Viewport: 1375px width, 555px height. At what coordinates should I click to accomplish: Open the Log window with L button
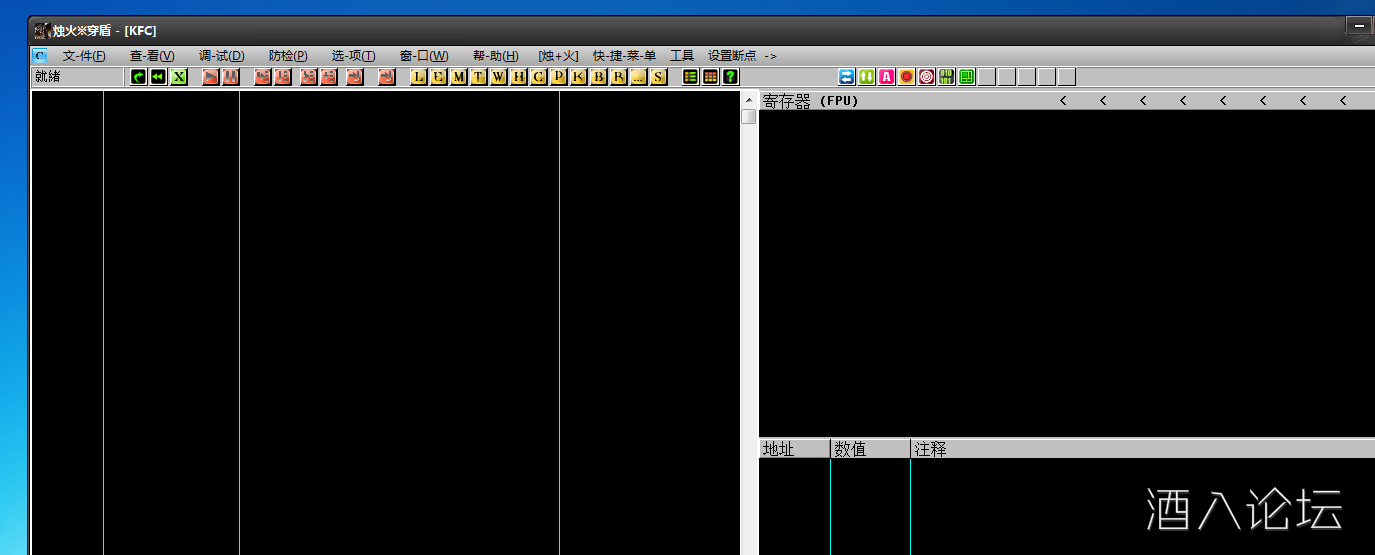click(x=419, y=77)
